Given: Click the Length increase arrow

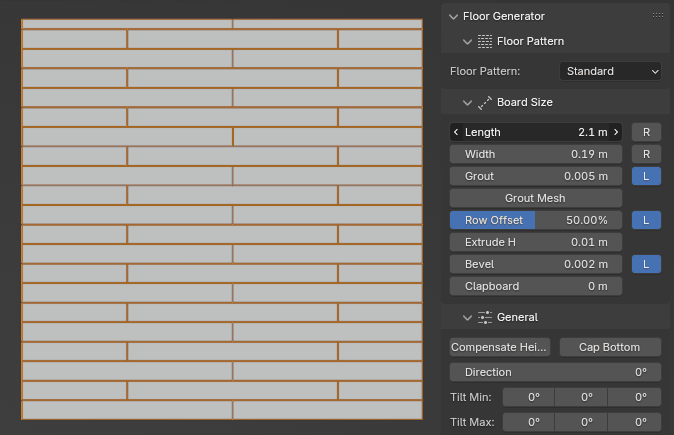Looking at the screenshot, I should [x=616, y=132].
